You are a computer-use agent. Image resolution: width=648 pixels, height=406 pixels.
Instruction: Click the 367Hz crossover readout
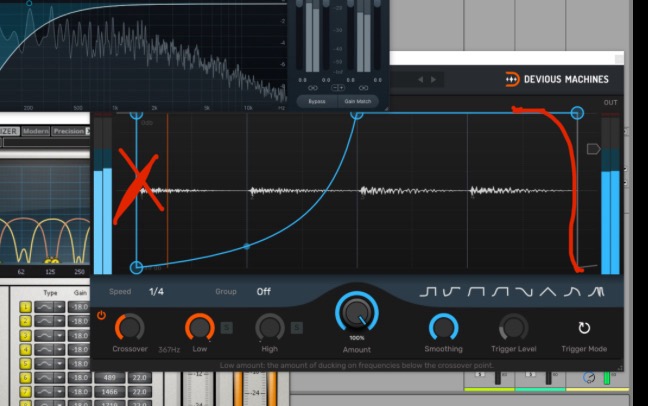[169, 350]
